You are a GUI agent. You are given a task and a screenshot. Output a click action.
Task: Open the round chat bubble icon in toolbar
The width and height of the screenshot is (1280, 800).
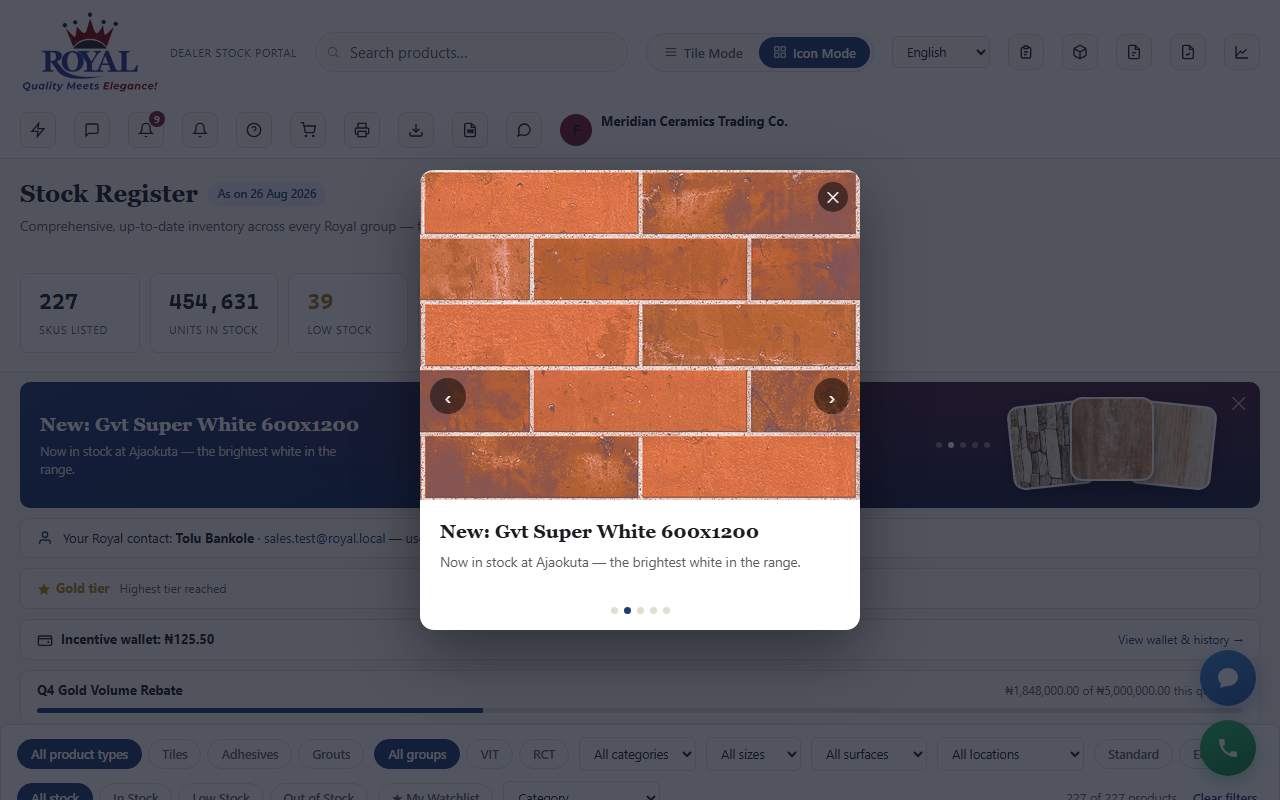[524, 130]
